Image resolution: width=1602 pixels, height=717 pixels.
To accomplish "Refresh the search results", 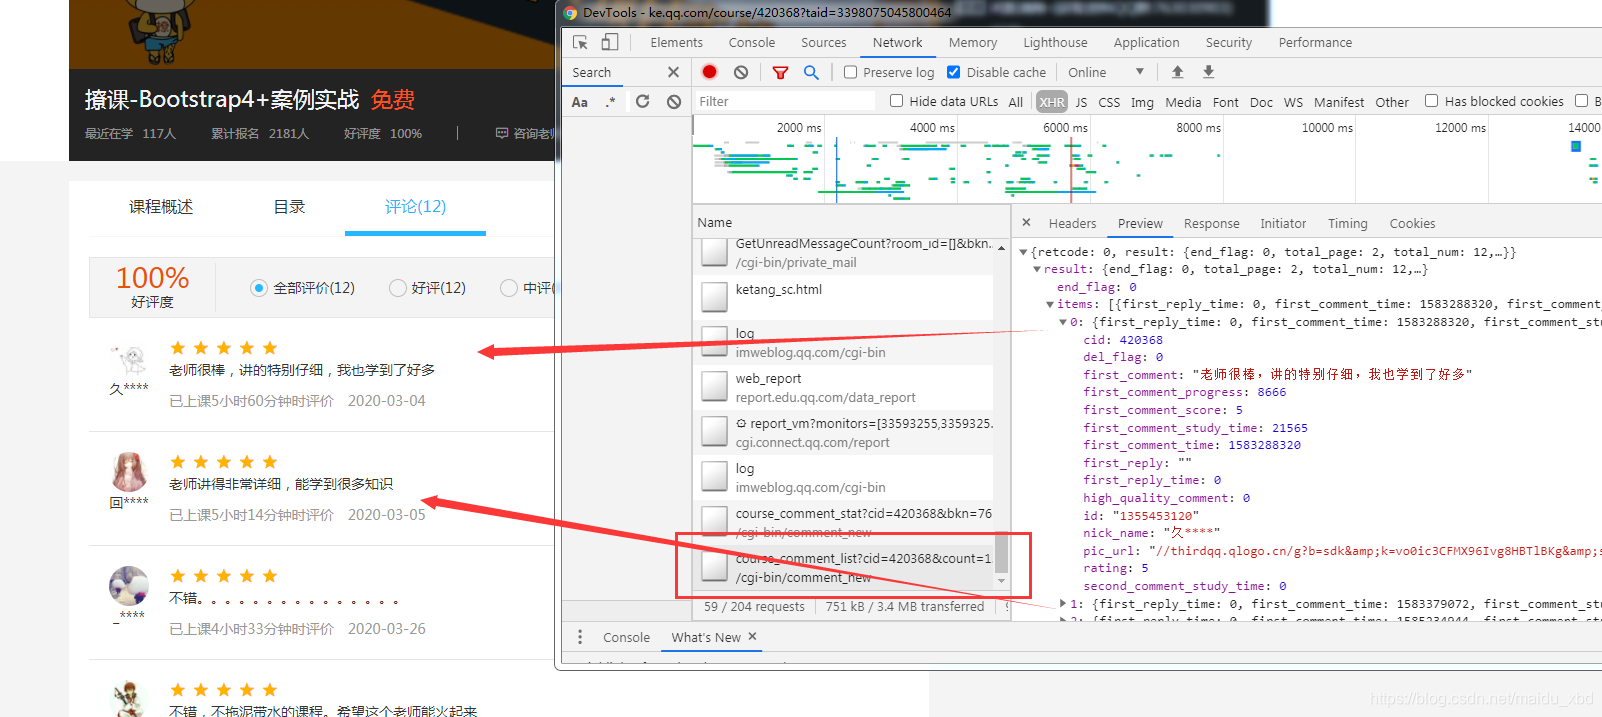I will [642, 102].
